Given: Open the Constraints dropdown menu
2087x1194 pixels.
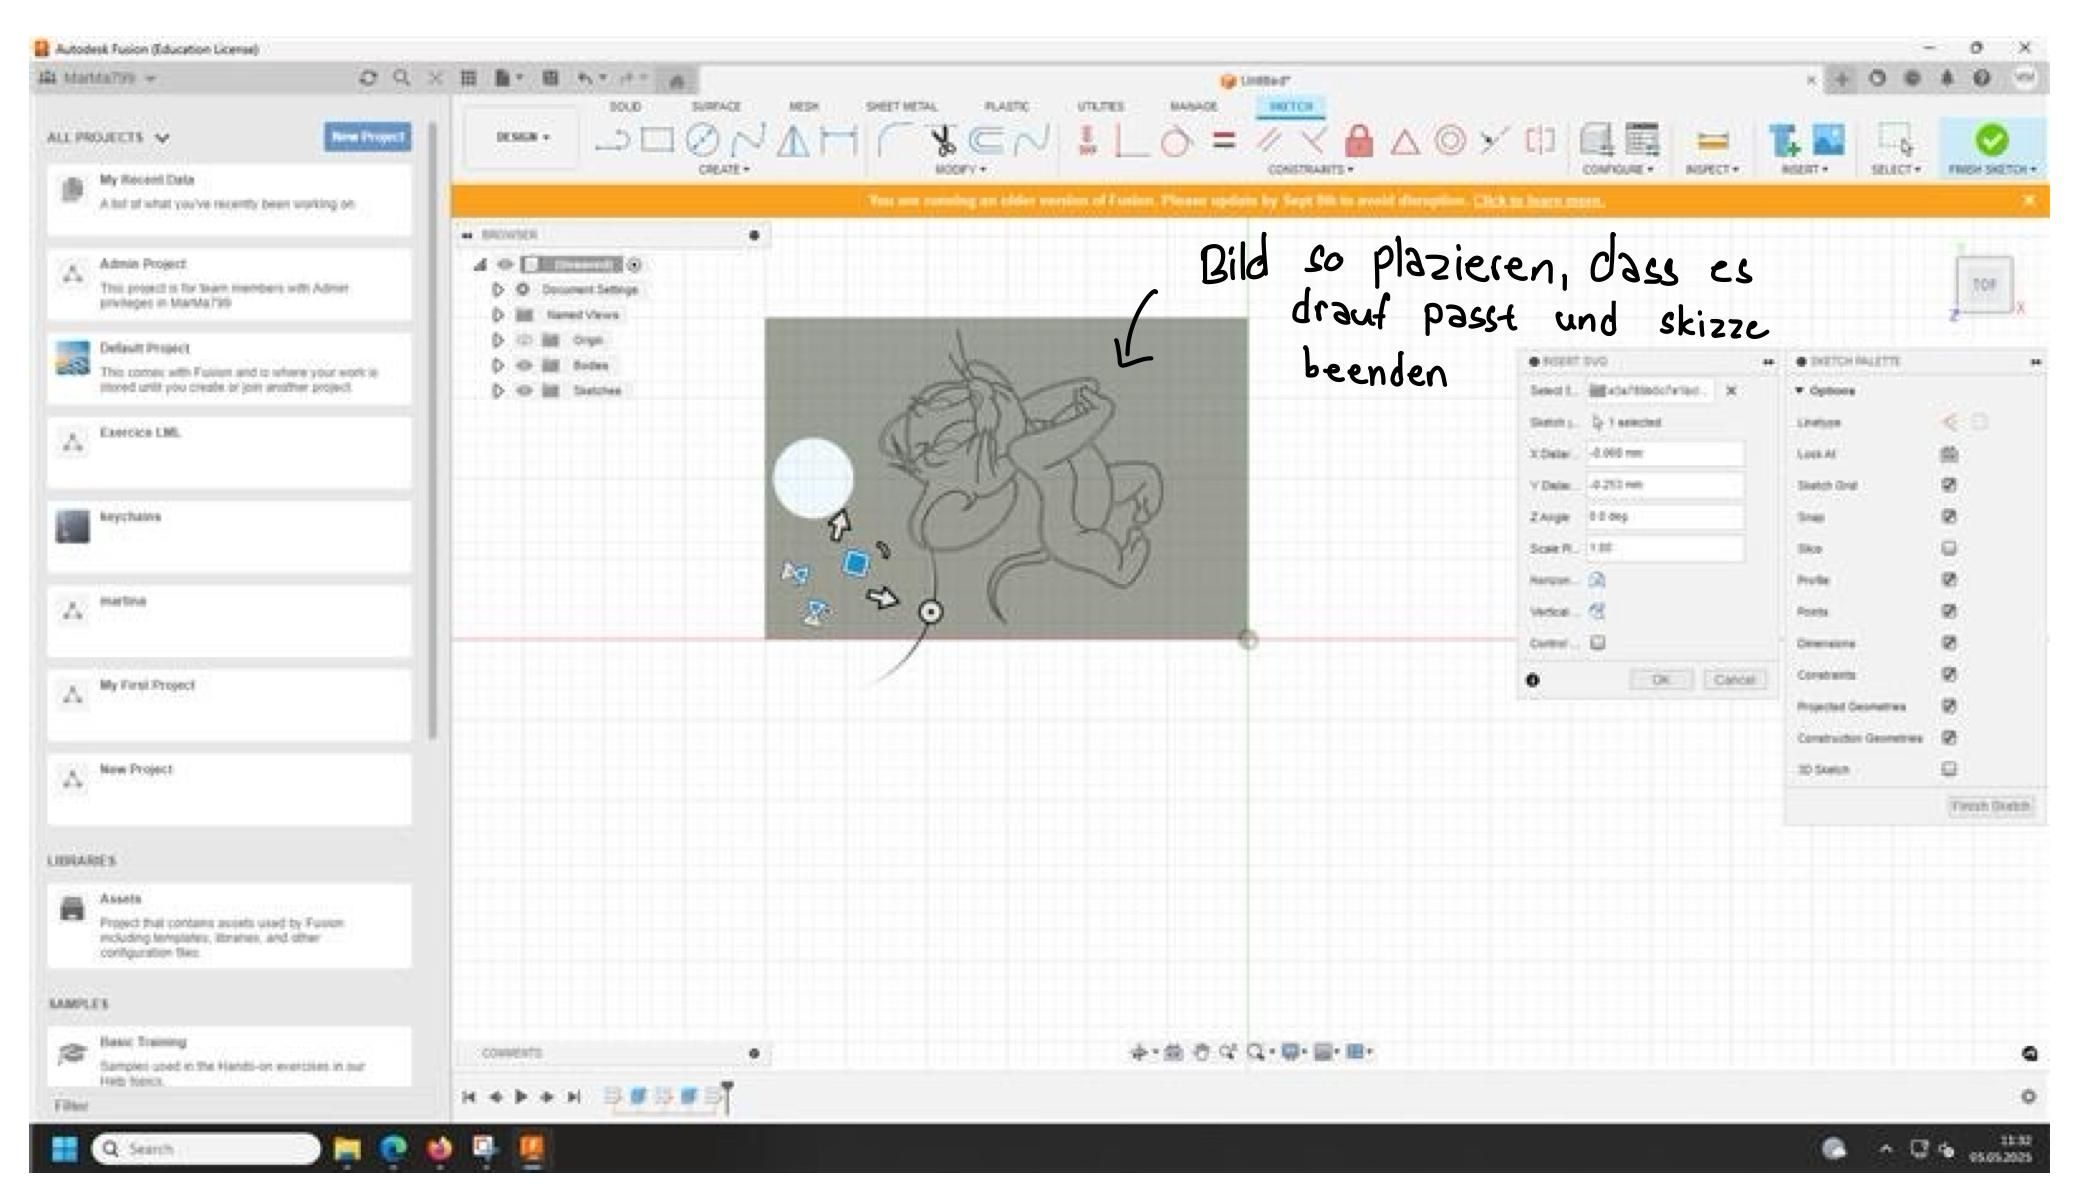Looking at the screenshot, I should 1311,170.
